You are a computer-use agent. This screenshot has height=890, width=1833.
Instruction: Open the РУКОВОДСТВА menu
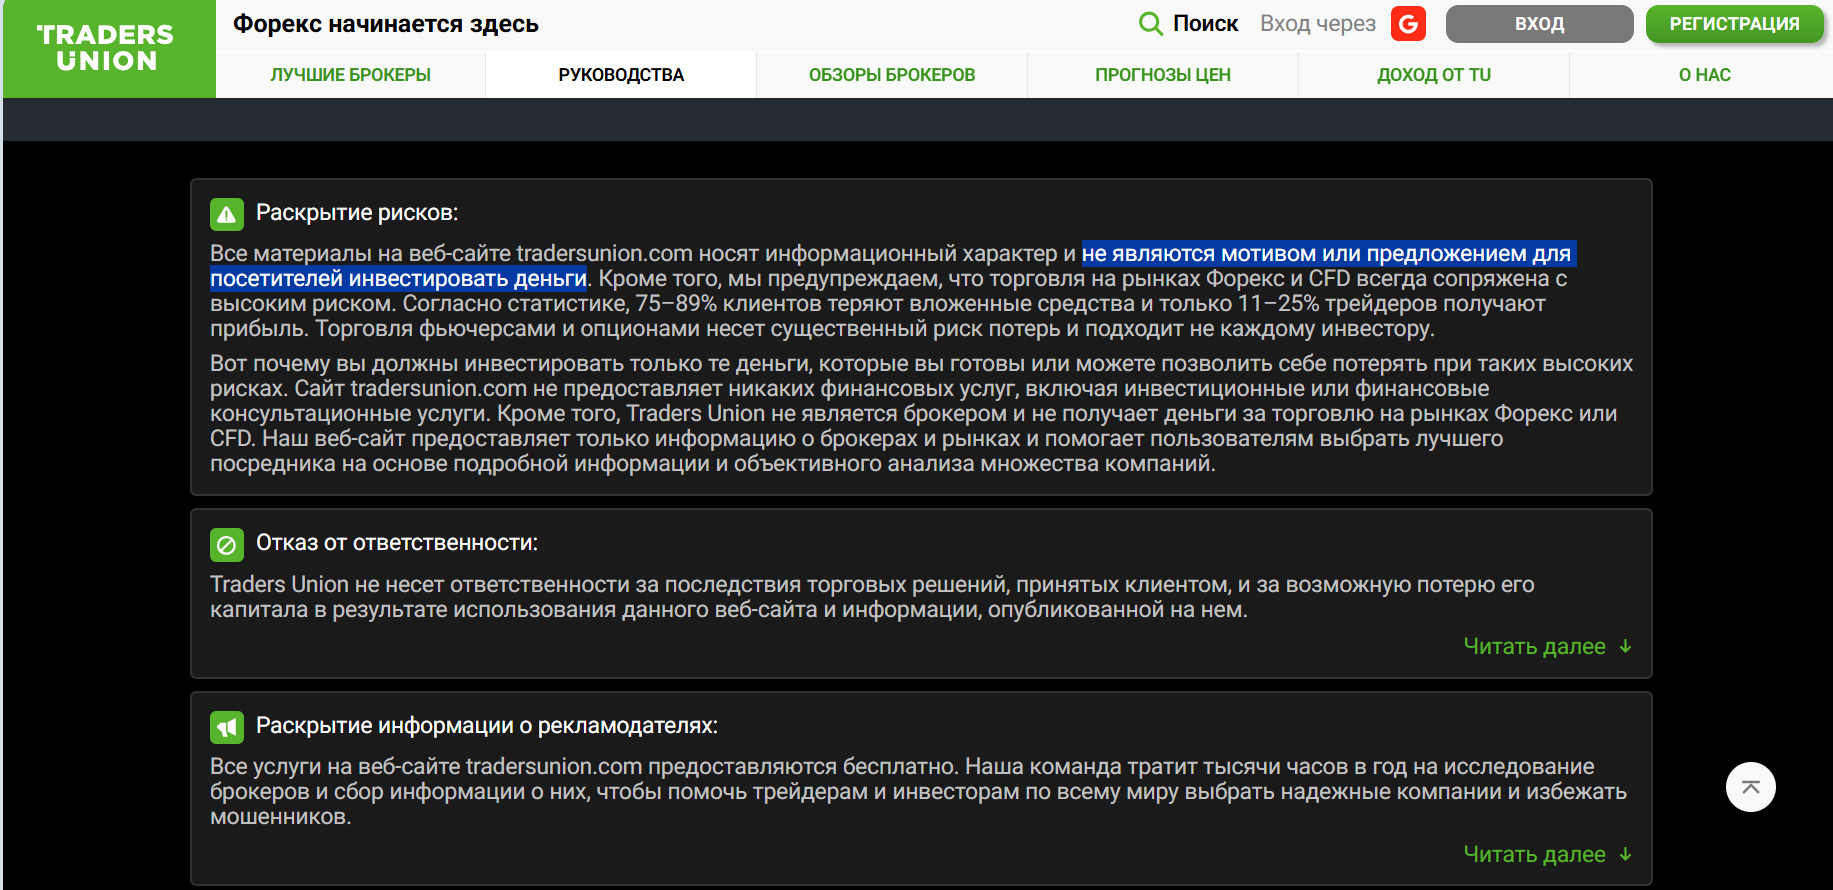(621, 75)
